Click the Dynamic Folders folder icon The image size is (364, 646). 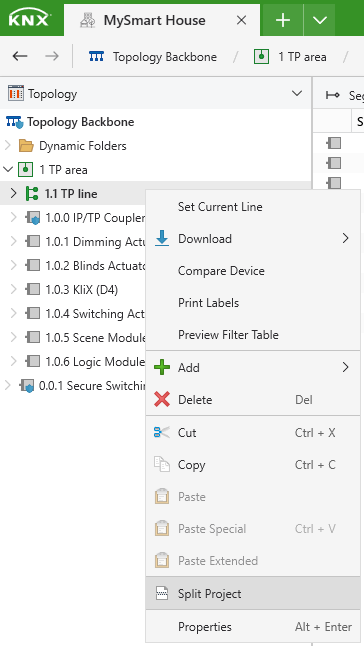pos(26,146)
